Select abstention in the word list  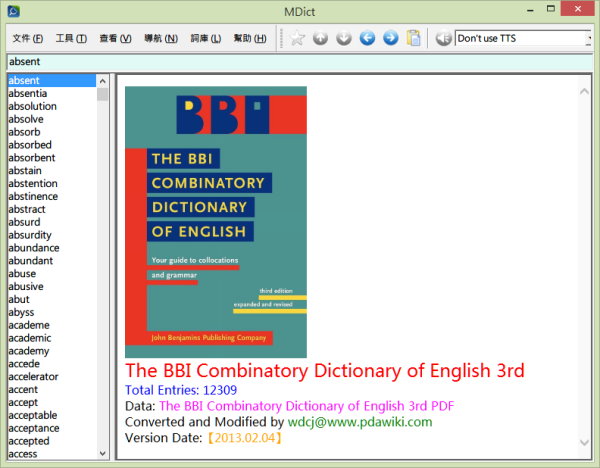click(x=33, y=183)
